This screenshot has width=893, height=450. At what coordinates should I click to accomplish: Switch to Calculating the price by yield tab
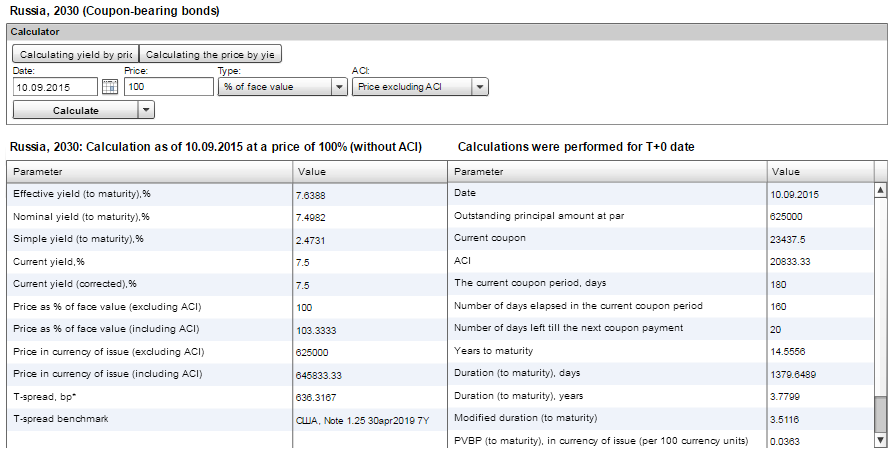210,54
